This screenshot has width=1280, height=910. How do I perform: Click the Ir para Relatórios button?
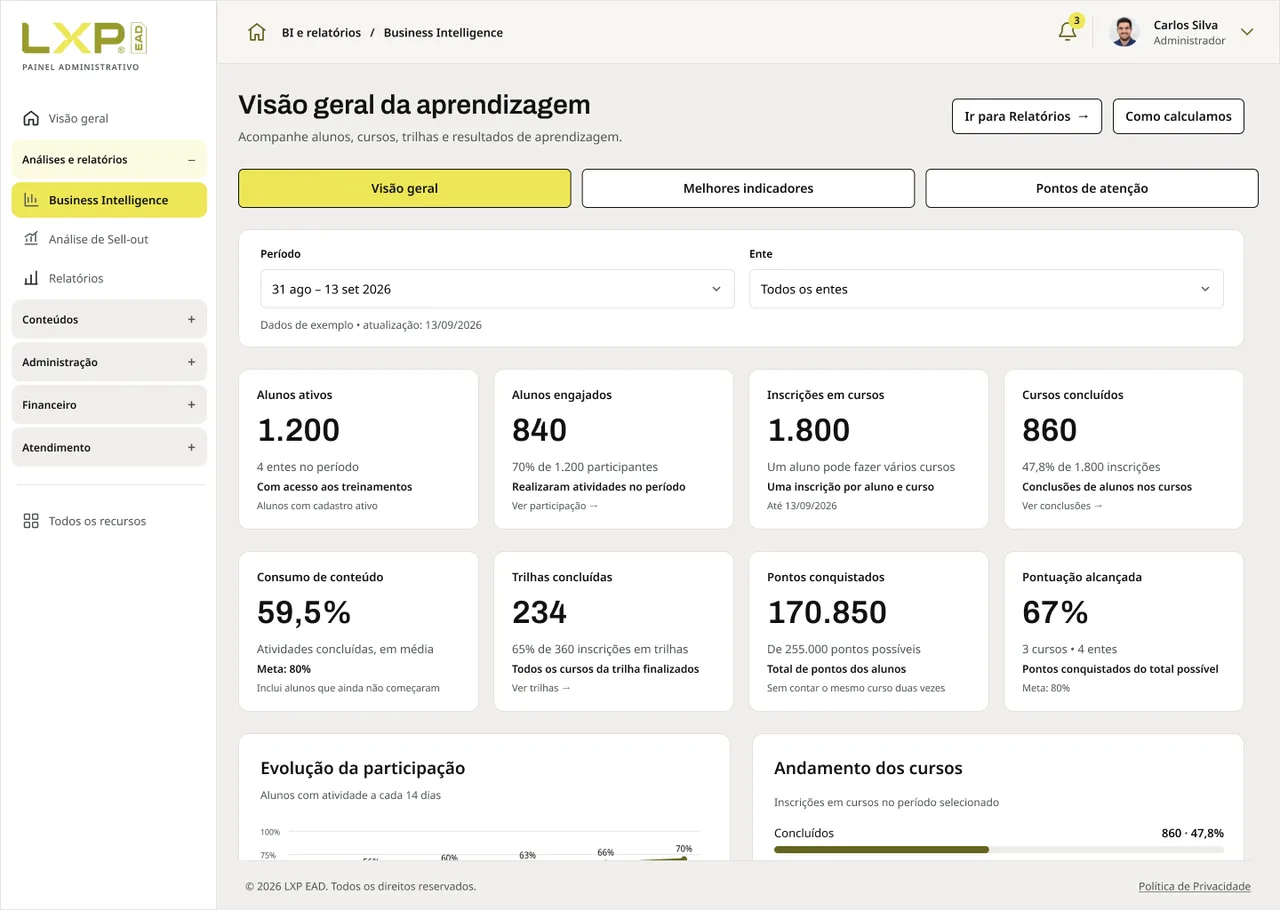[1027, 116]
